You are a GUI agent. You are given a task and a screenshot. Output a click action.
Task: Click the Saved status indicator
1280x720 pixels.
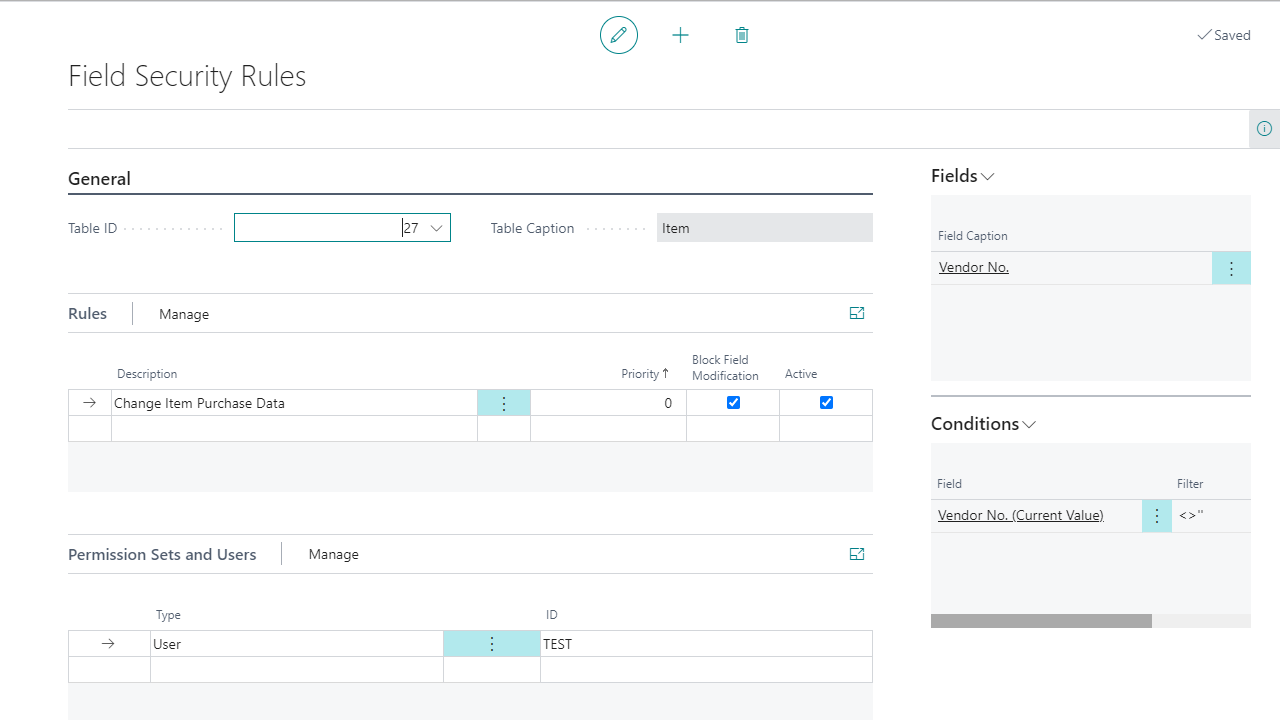pyautogui.click(x=1224, y=35)
